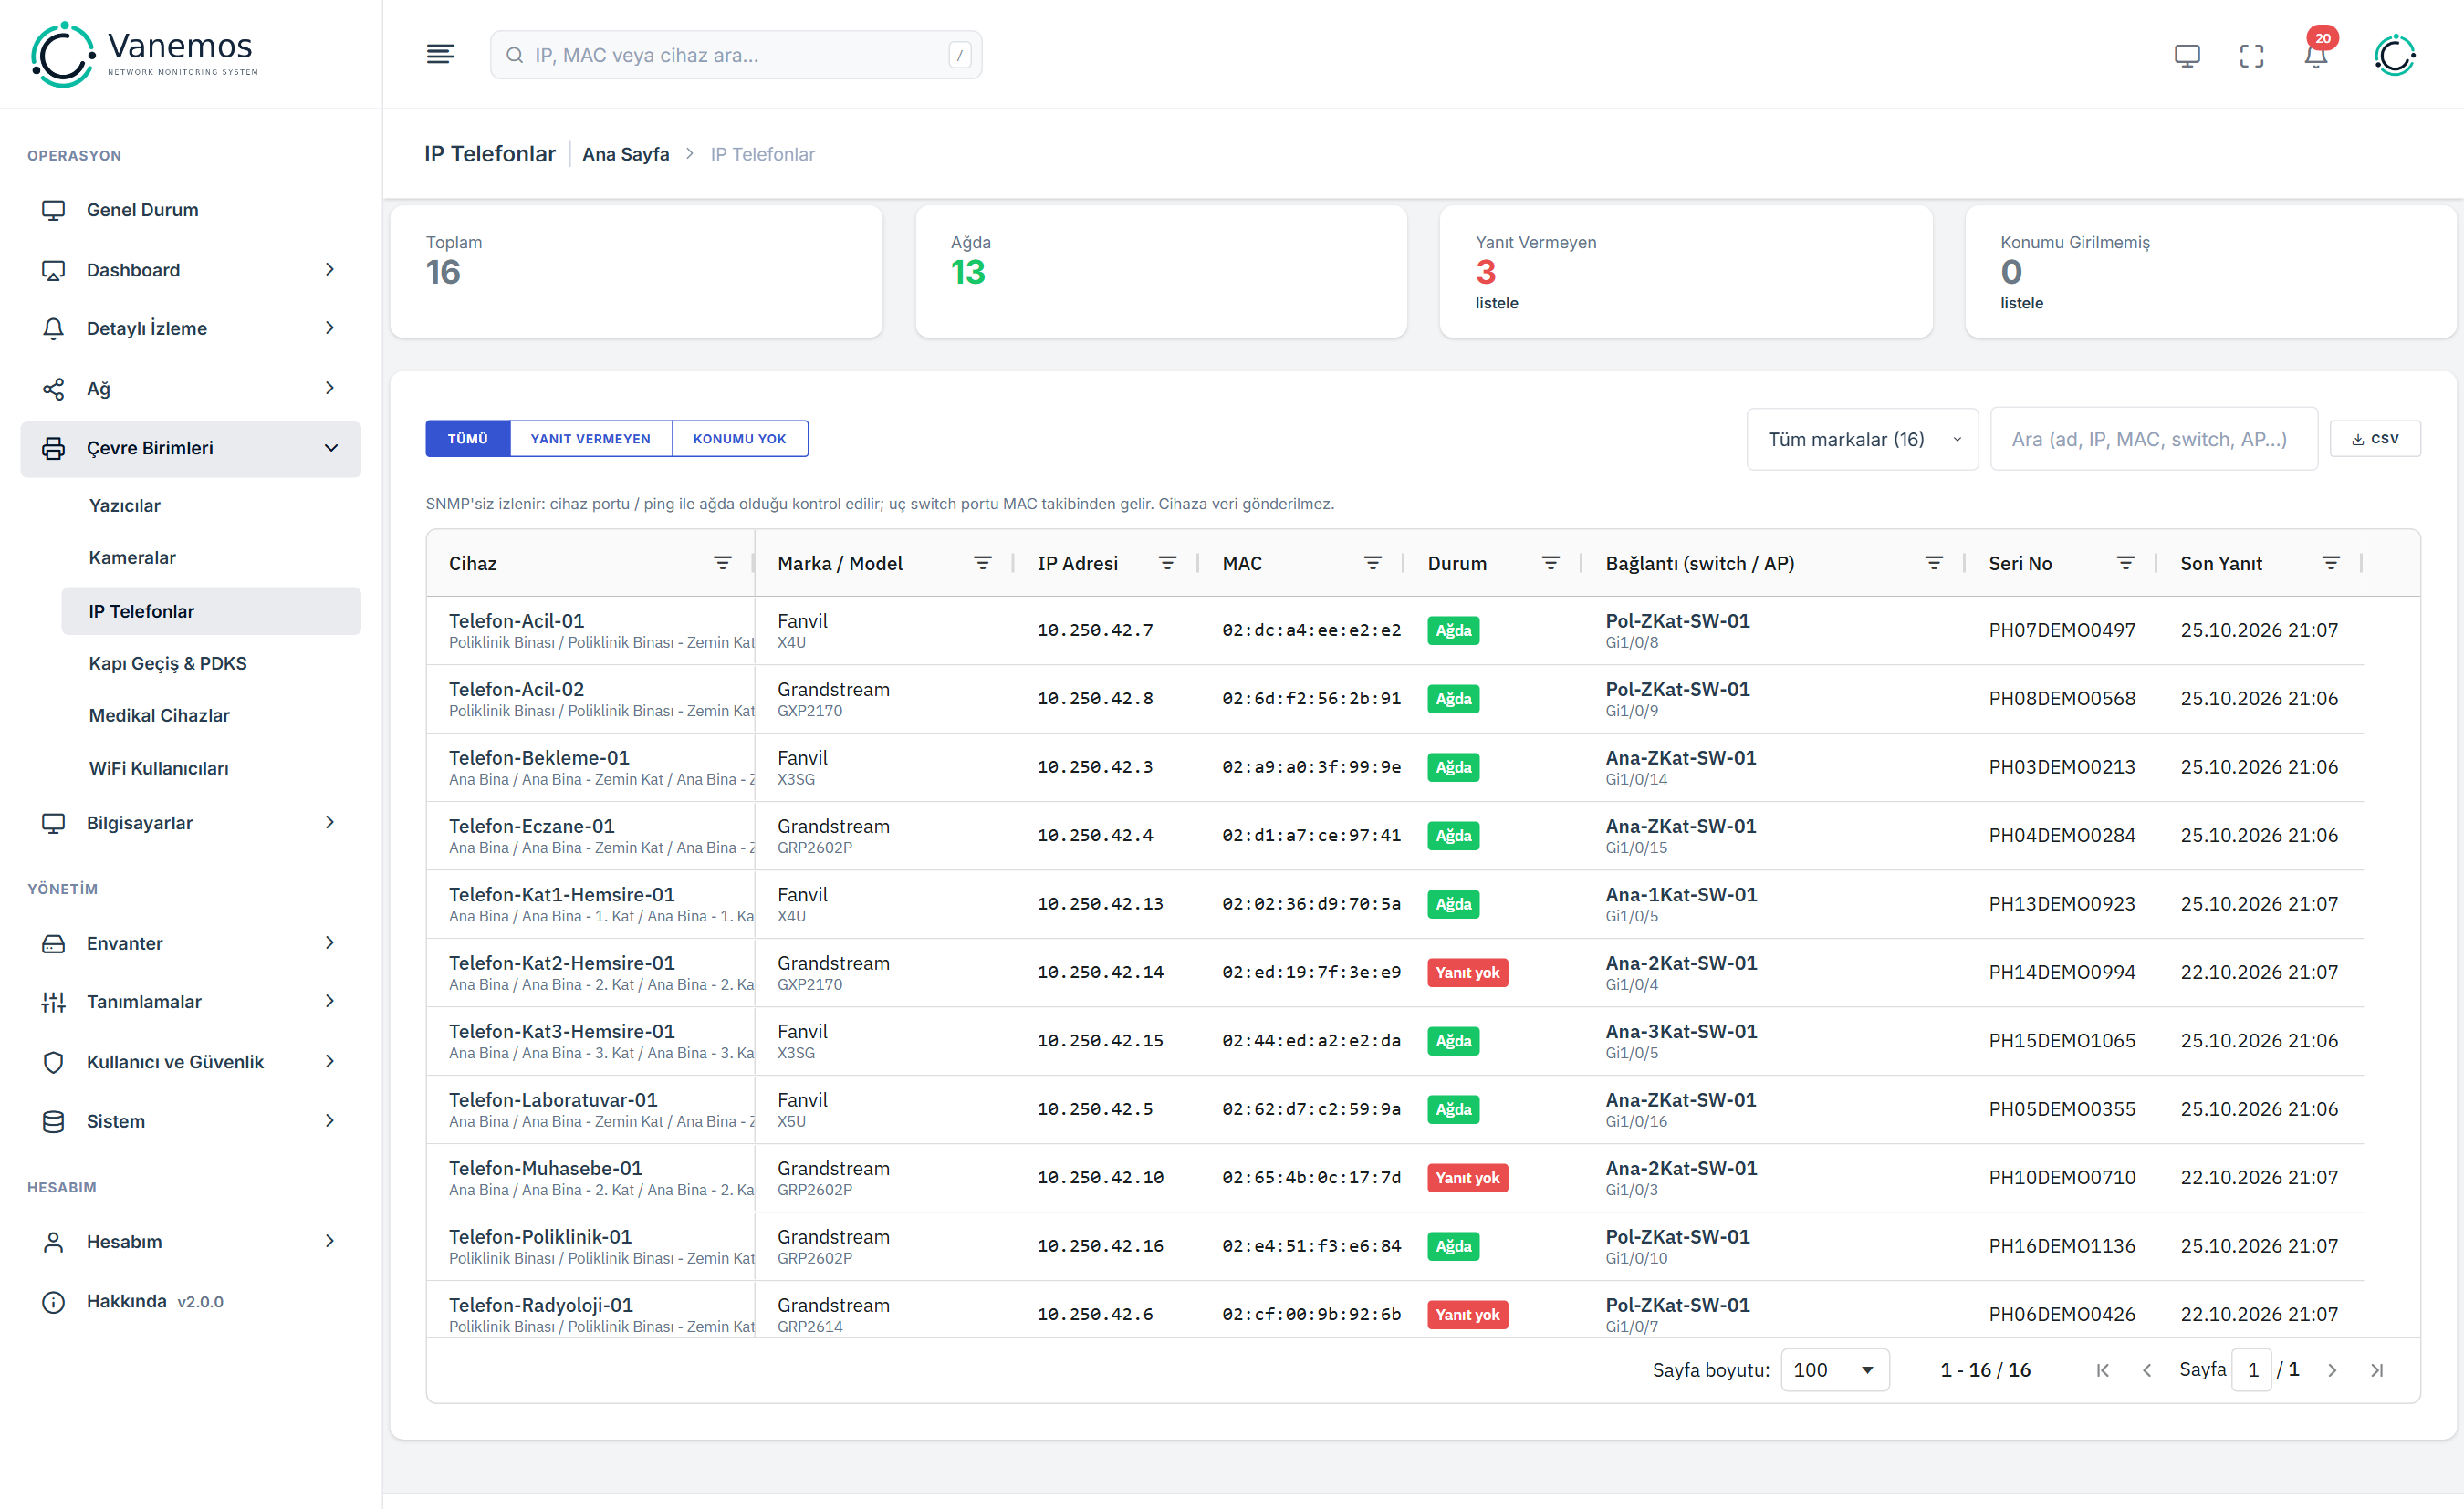Image resolution: width=2464 pixels, height=1509 pixels.
Task: Switch to YANIT VERMEYEN filter
Action: pos(590,438)
